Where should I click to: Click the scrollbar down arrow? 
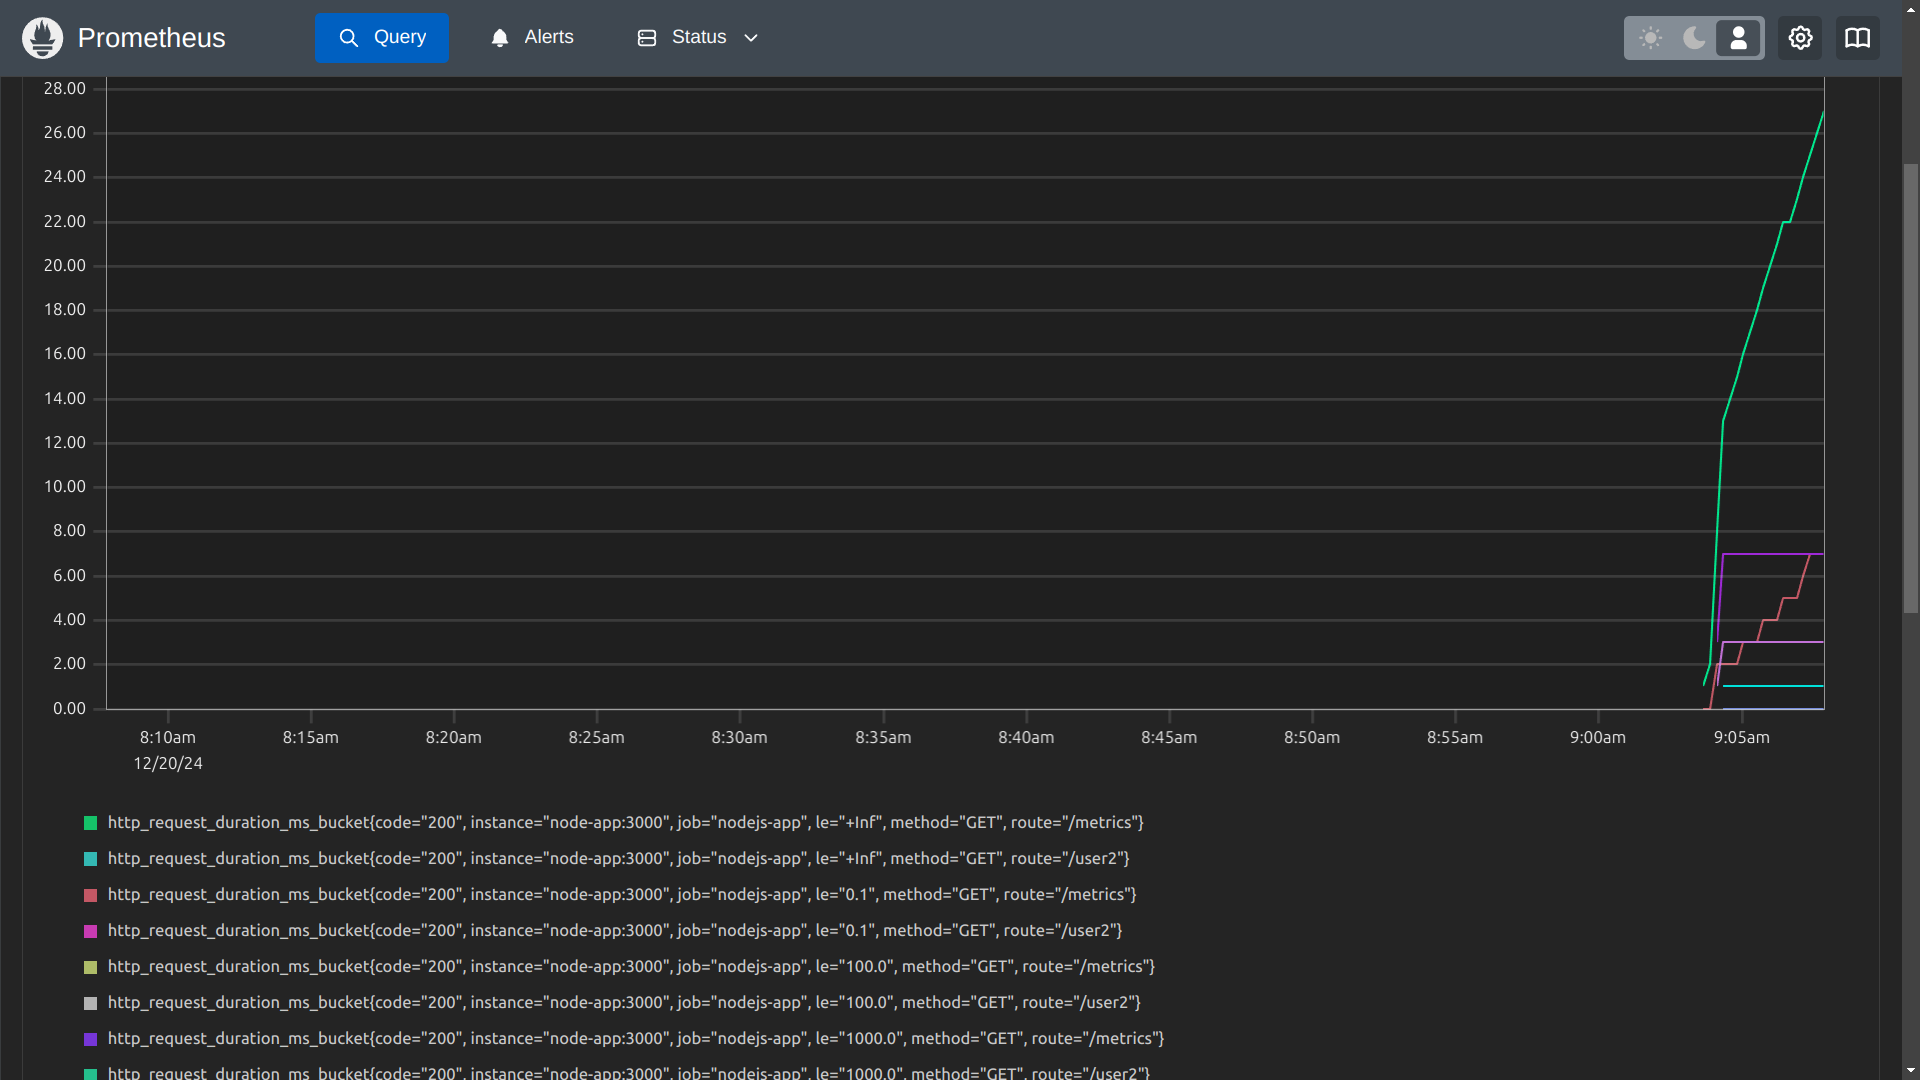coord(1911,1070)
